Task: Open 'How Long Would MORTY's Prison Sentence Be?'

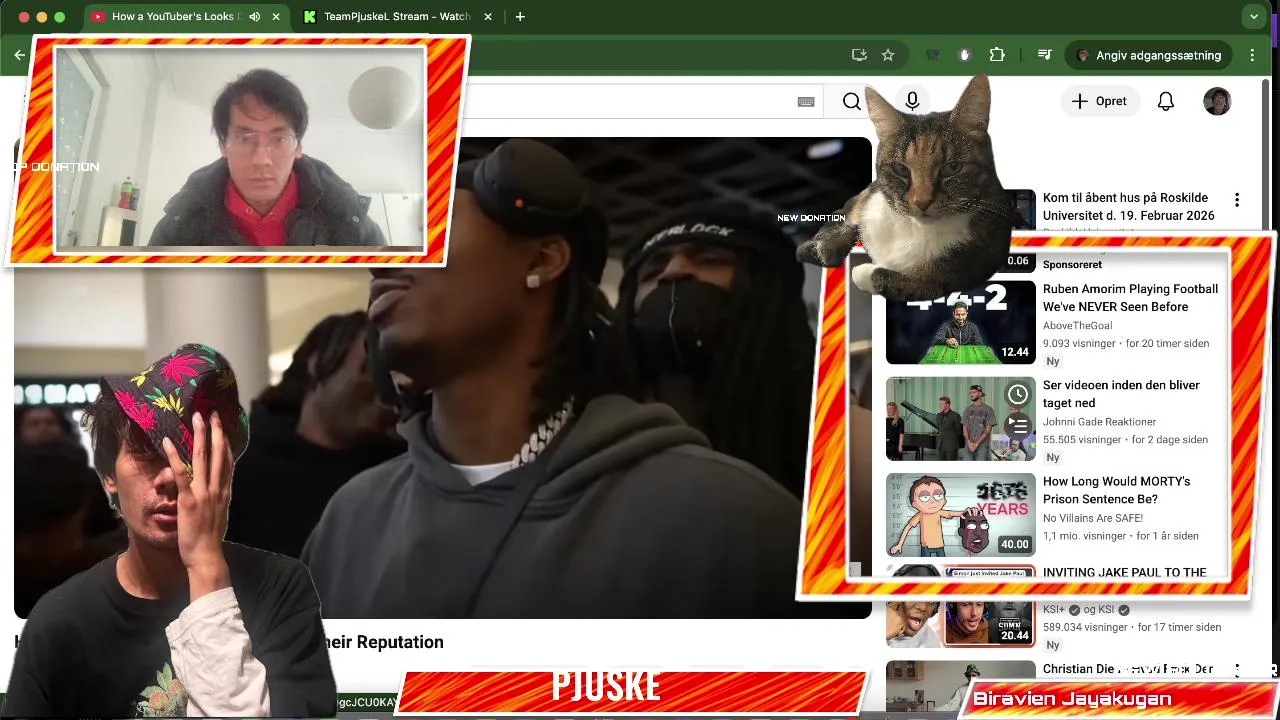Action: 1116,490
